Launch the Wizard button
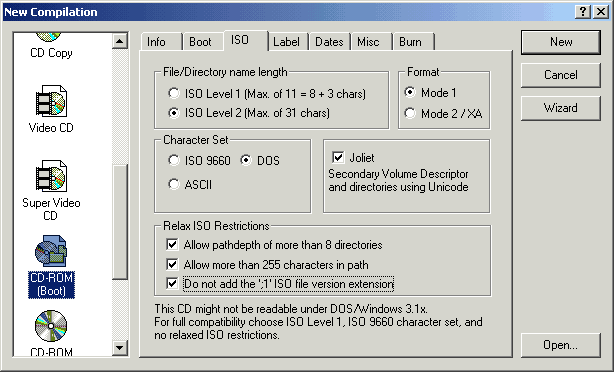Viewport: 614px width, 372px height. [561, 108]
